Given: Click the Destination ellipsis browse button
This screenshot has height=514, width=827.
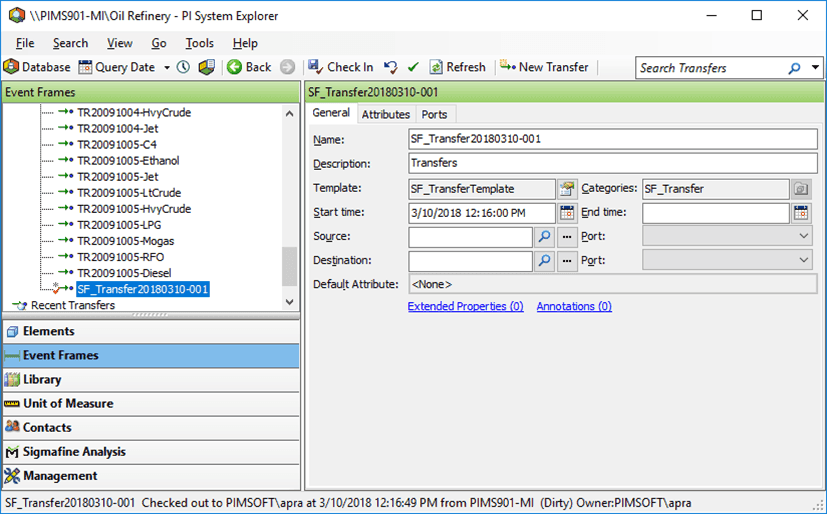Looking at the screenshot, I should coord(567,261).
